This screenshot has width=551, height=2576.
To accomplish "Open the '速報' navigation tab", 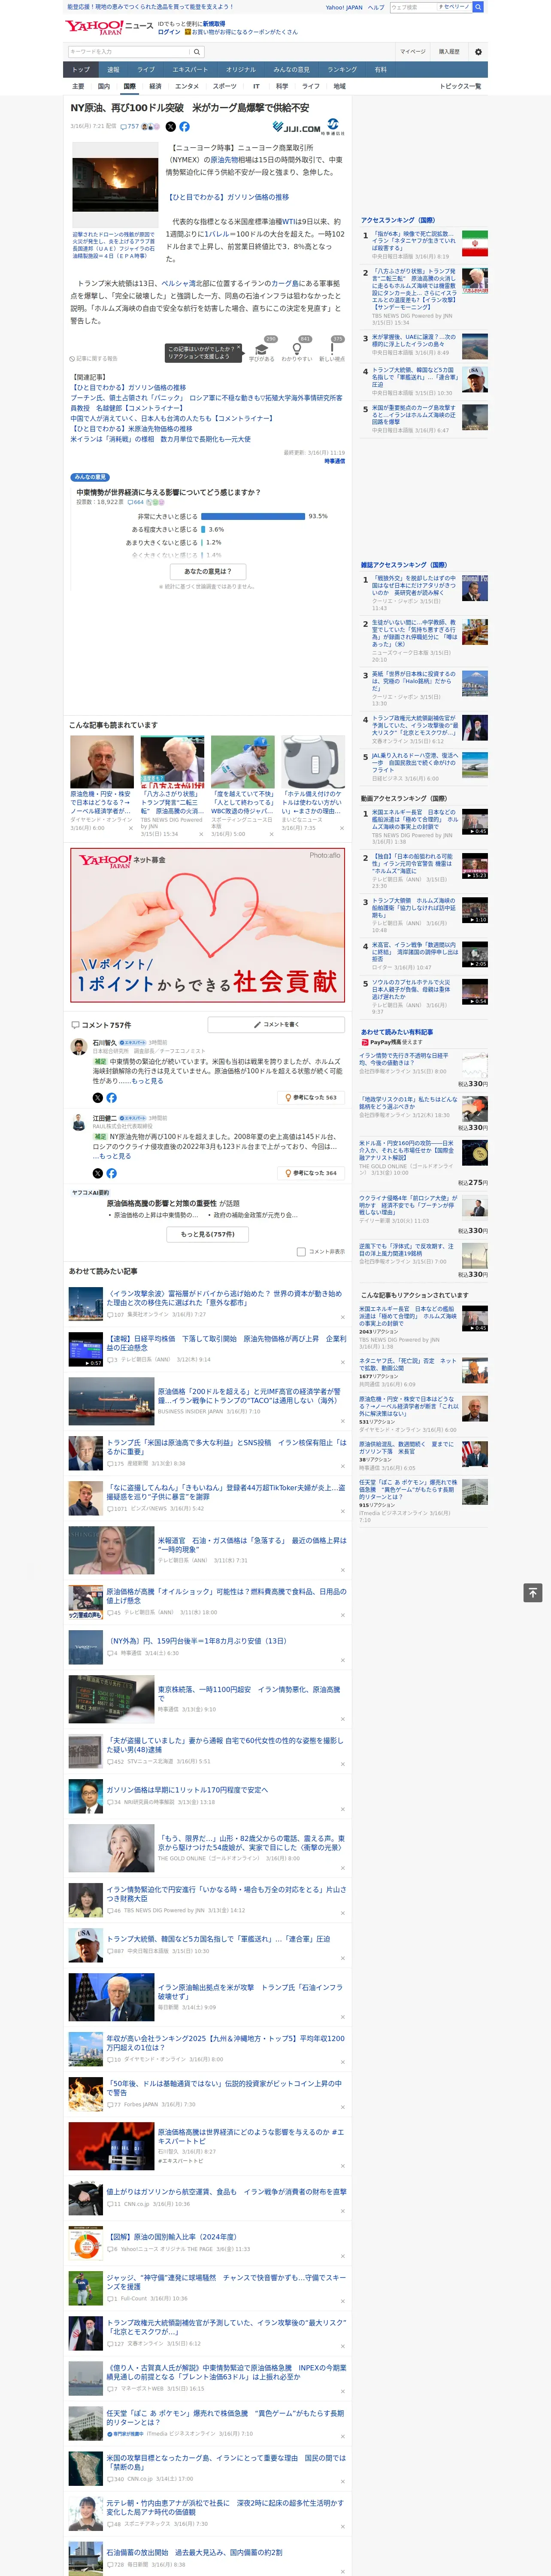I will [113, 70].
